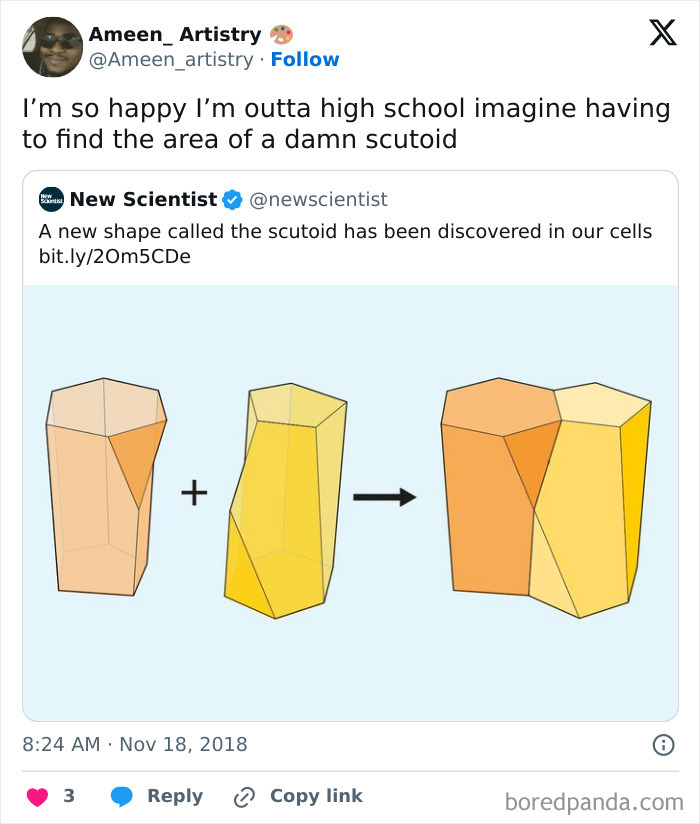This screenshot has height=824, width=700.
Task: Click New Scientist's verified badge
Action: coord(232,199)
